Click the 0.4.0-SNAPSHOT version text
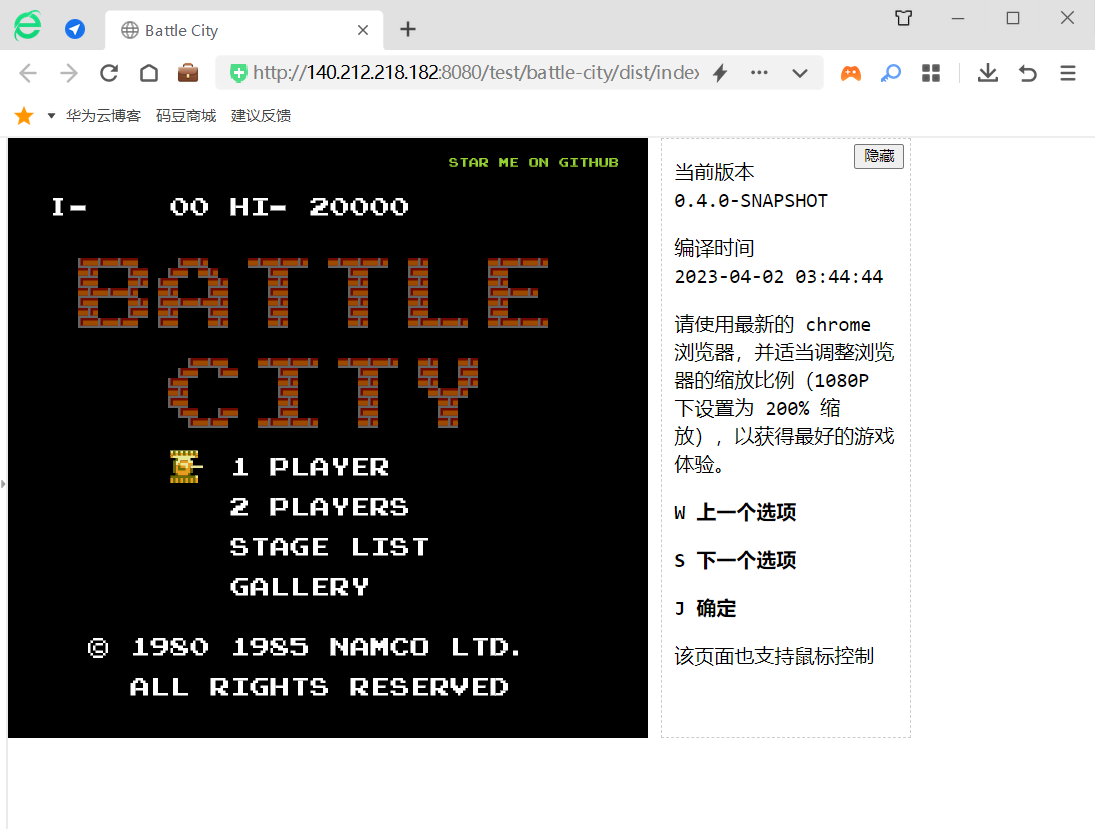 coord(751,201)
